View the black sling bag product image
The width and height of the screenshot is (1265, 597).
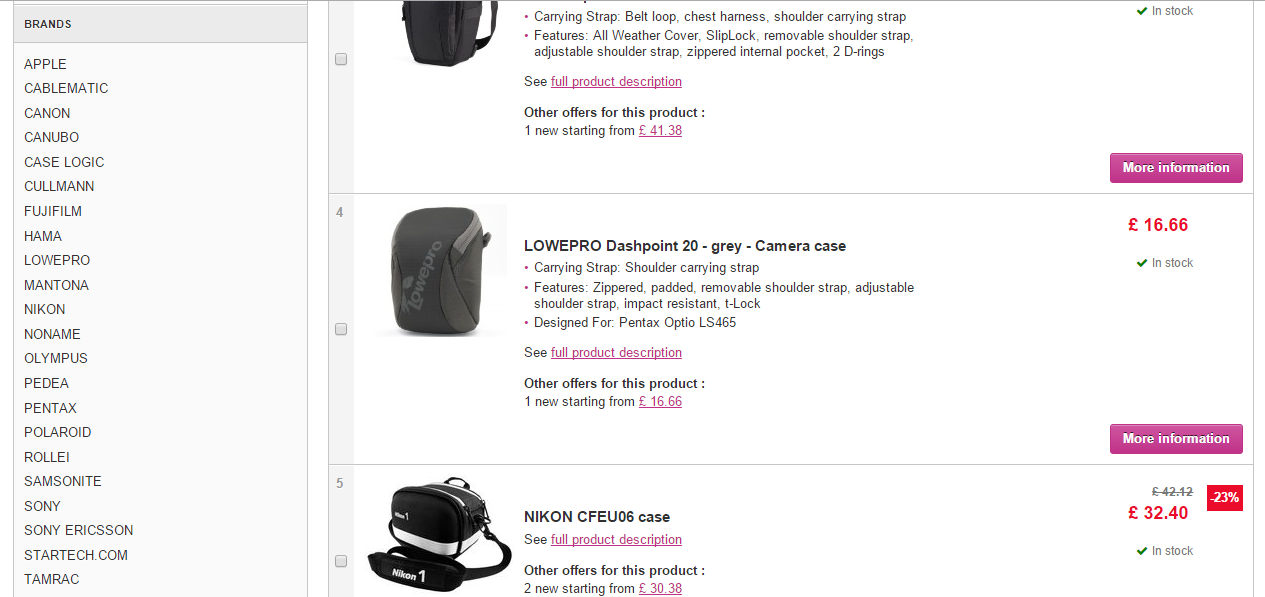click(434, 33)
